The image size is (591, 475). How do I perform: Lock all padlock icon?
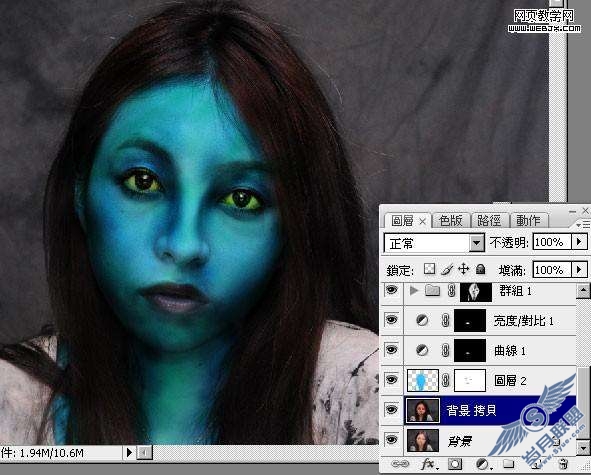480,269
